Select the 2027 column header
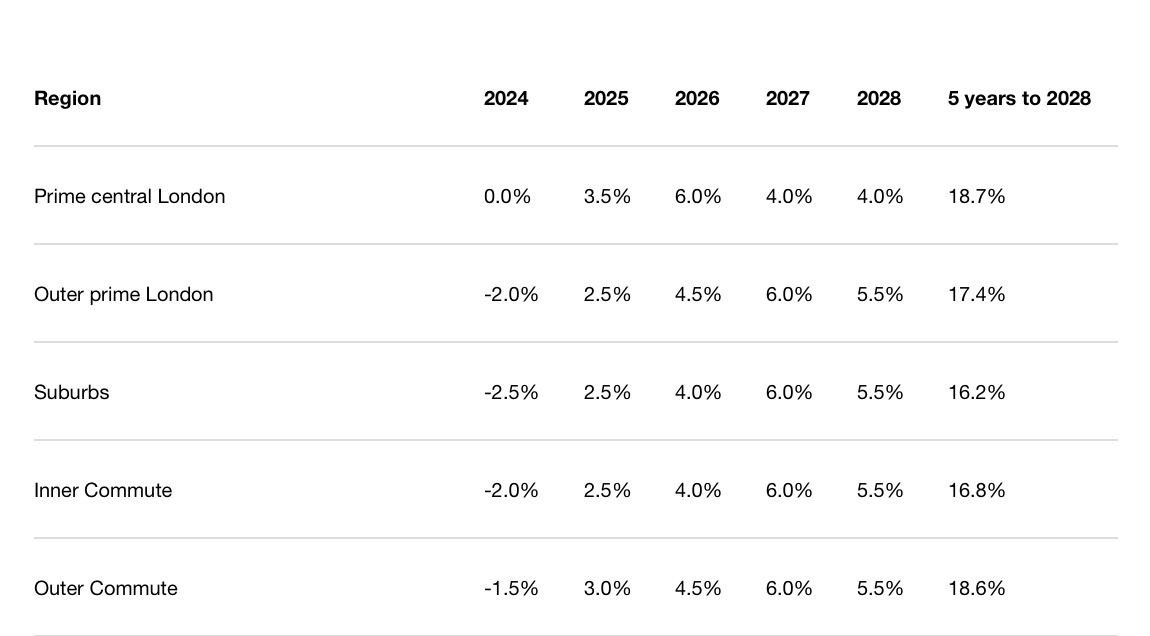 coord(788,98)
